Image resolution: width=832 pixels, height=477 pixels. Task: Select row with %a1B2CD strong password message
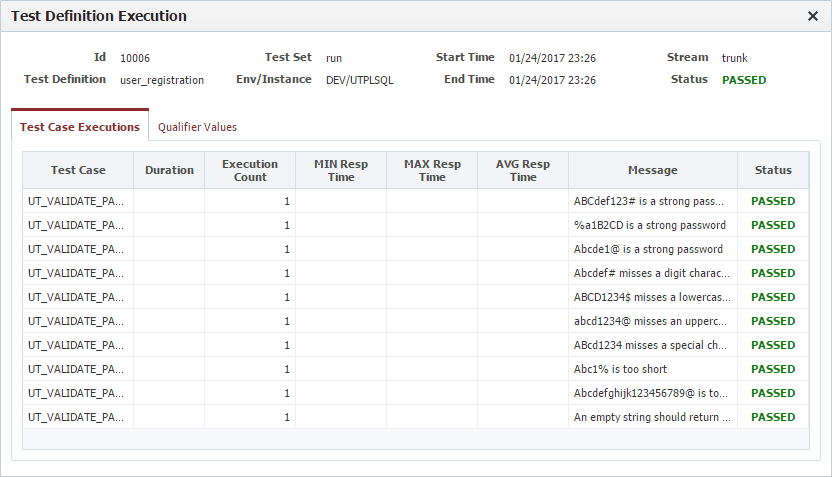pyautogui.click(x=415, y=225)
